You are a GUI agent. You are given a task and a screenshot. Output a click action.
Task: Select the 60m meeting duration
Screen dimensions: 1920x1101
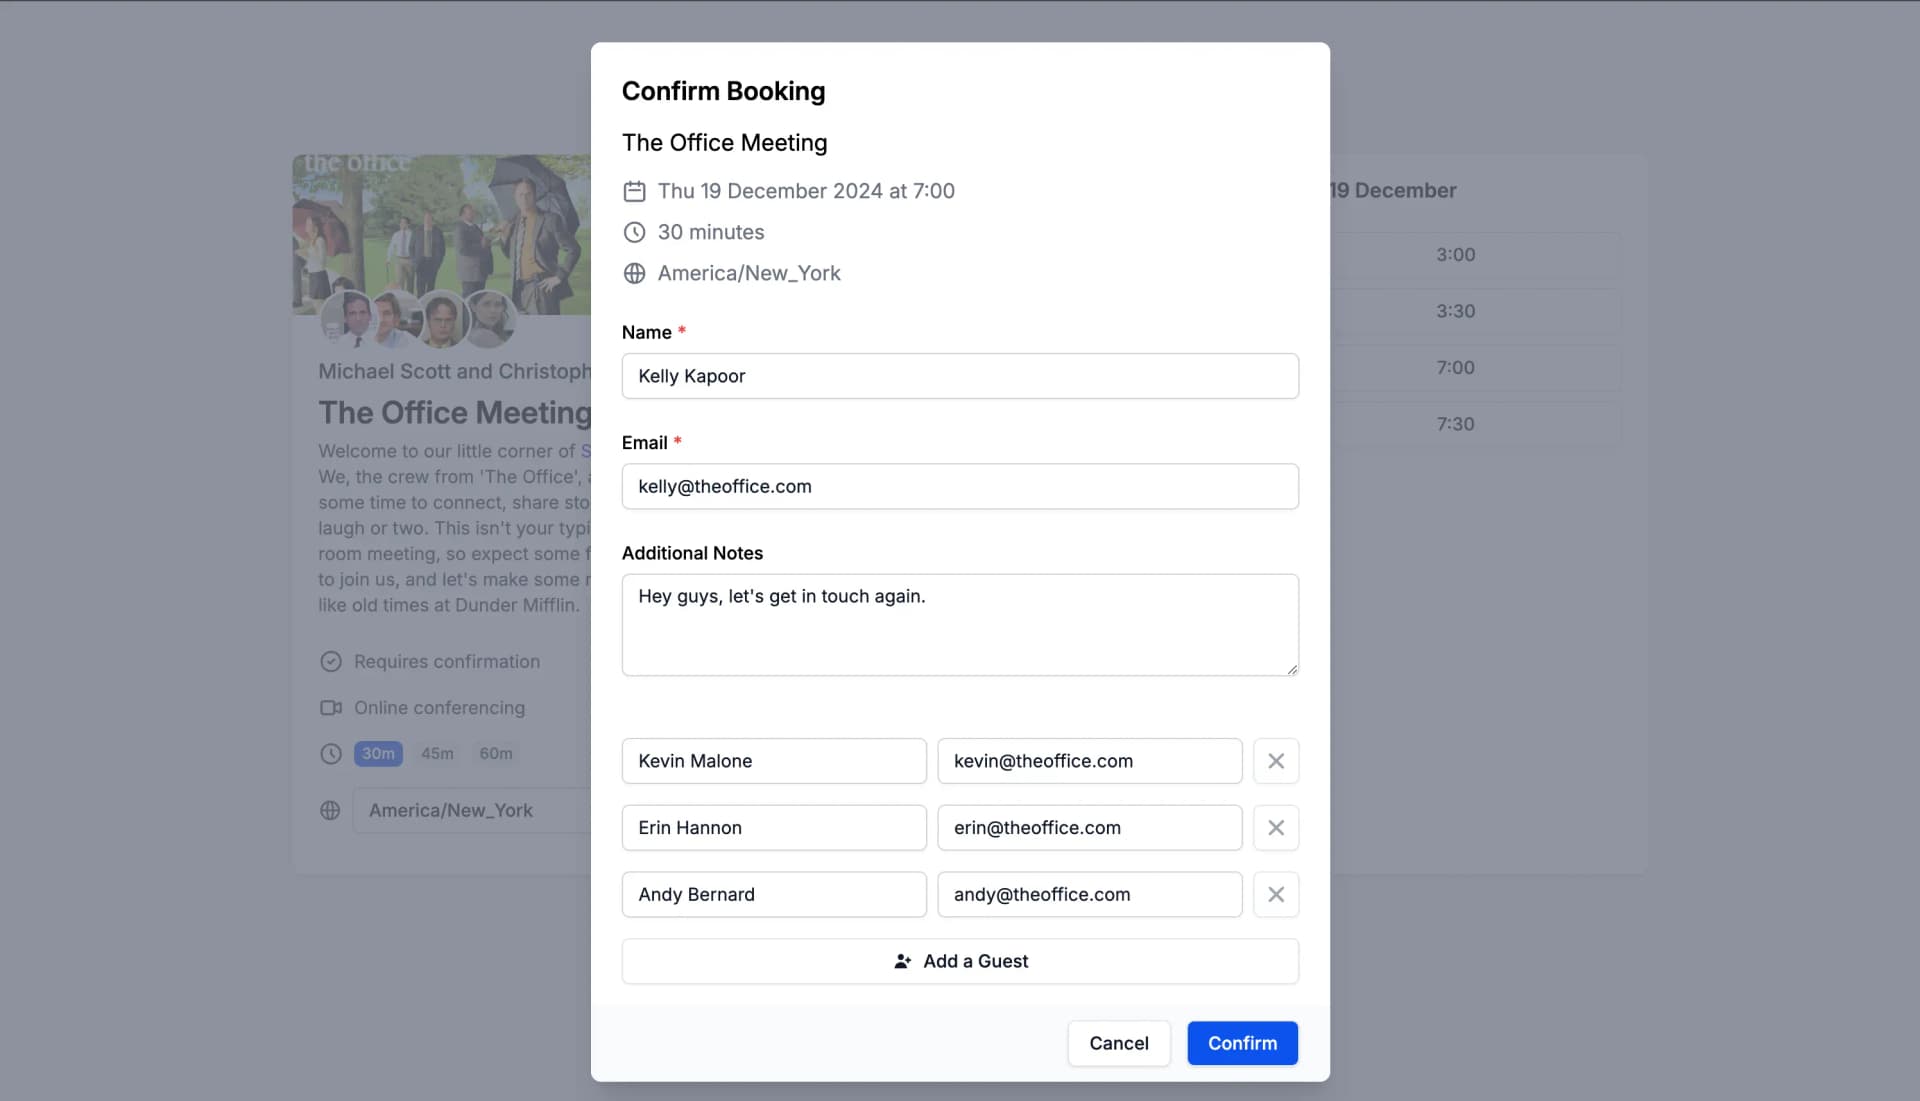495,754
